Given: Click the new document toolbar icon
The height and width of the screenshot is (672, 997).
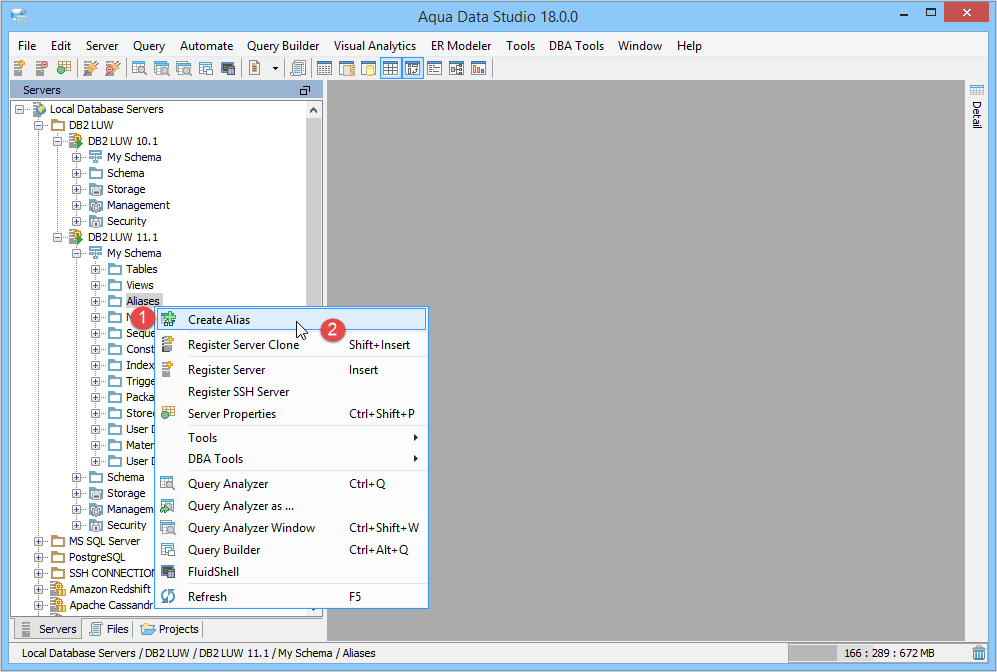Looking at the screenshot, I should point(255,68).
